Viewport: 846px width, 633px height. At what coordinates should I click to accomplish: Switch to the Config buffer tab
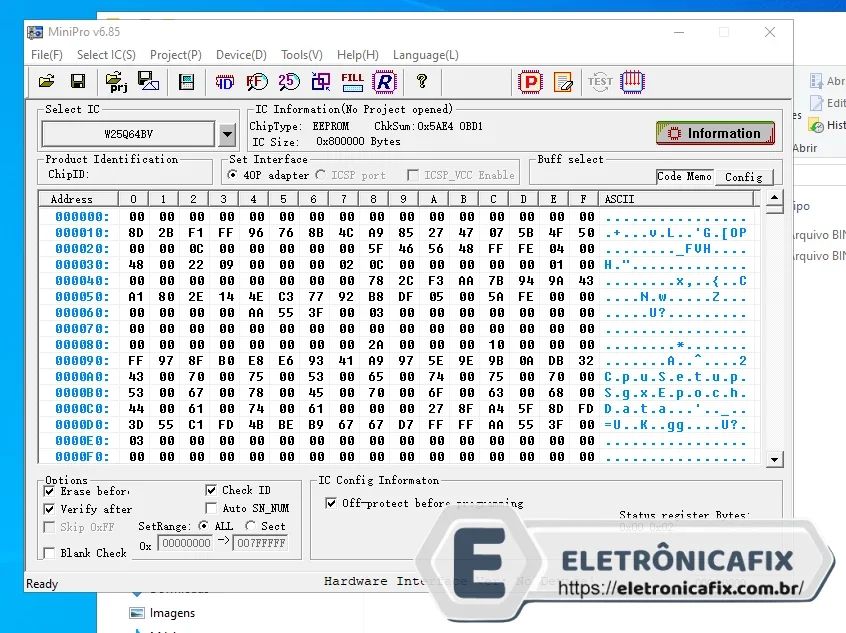coord(743,177)
